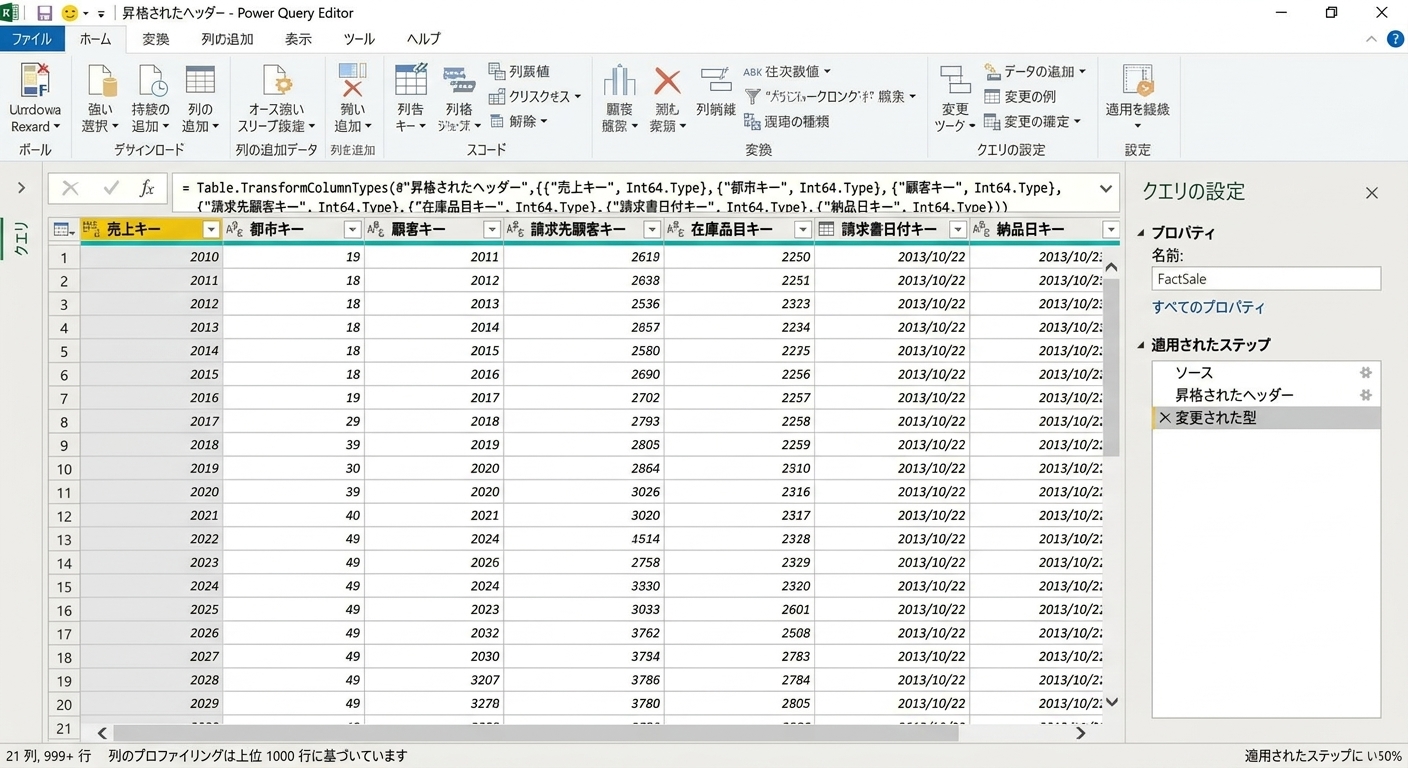Click the large red X icon in 変換 group

(667, 82)
